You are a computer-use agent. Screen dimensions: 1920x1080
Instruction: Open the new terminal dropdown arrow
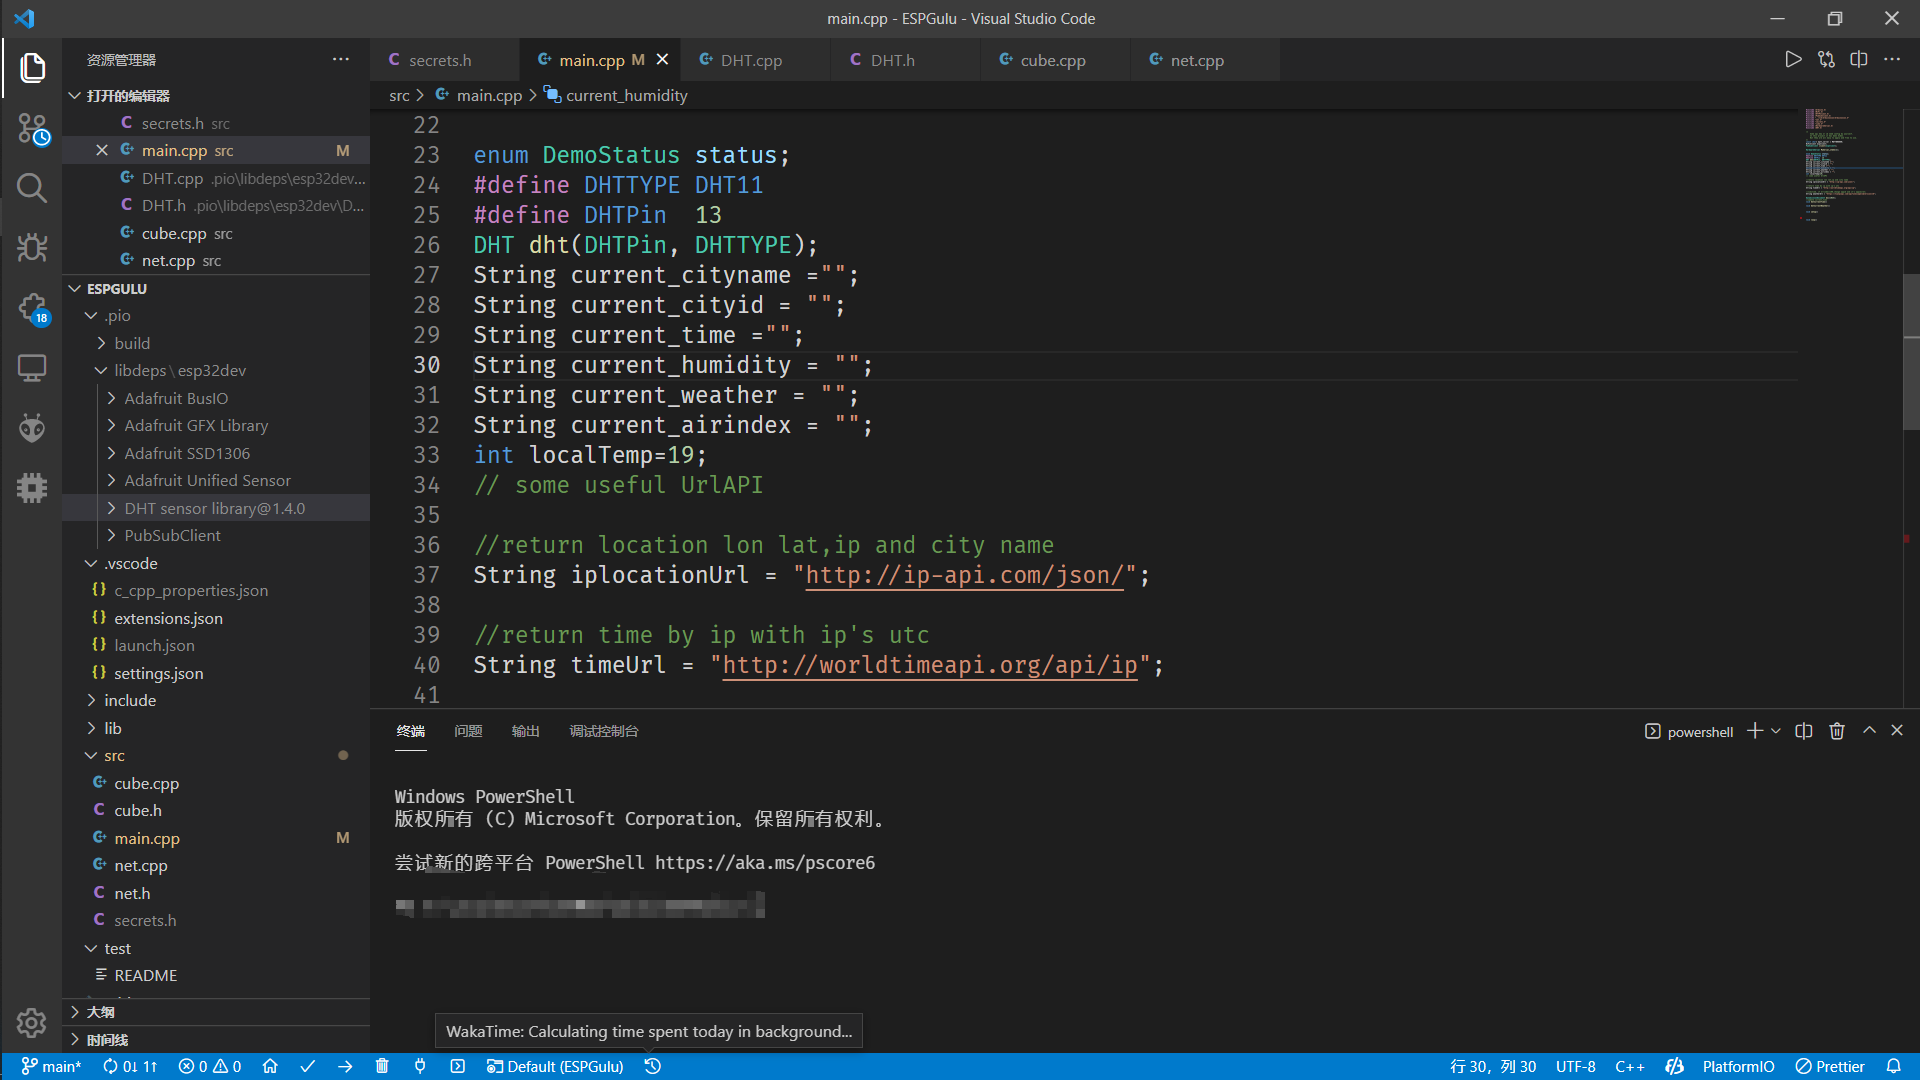[1776, 731]
